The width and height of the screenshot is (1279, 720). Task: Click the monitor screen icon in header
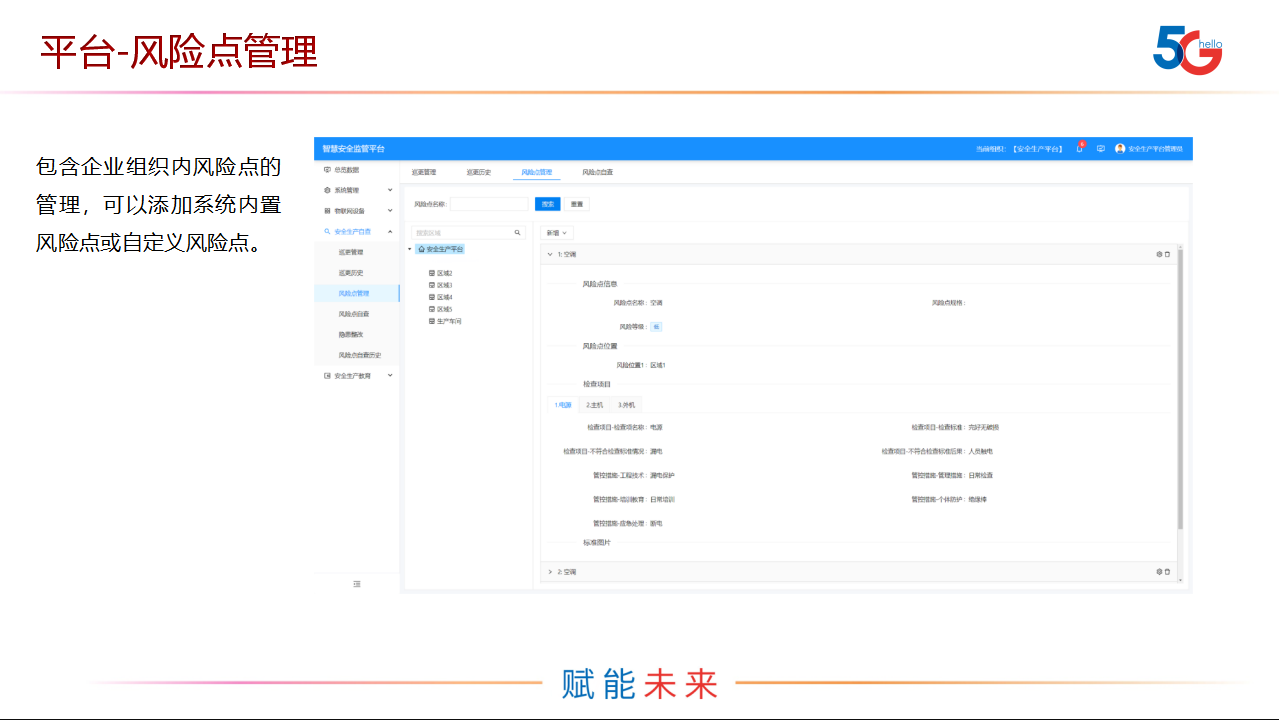coord(1100,149)
